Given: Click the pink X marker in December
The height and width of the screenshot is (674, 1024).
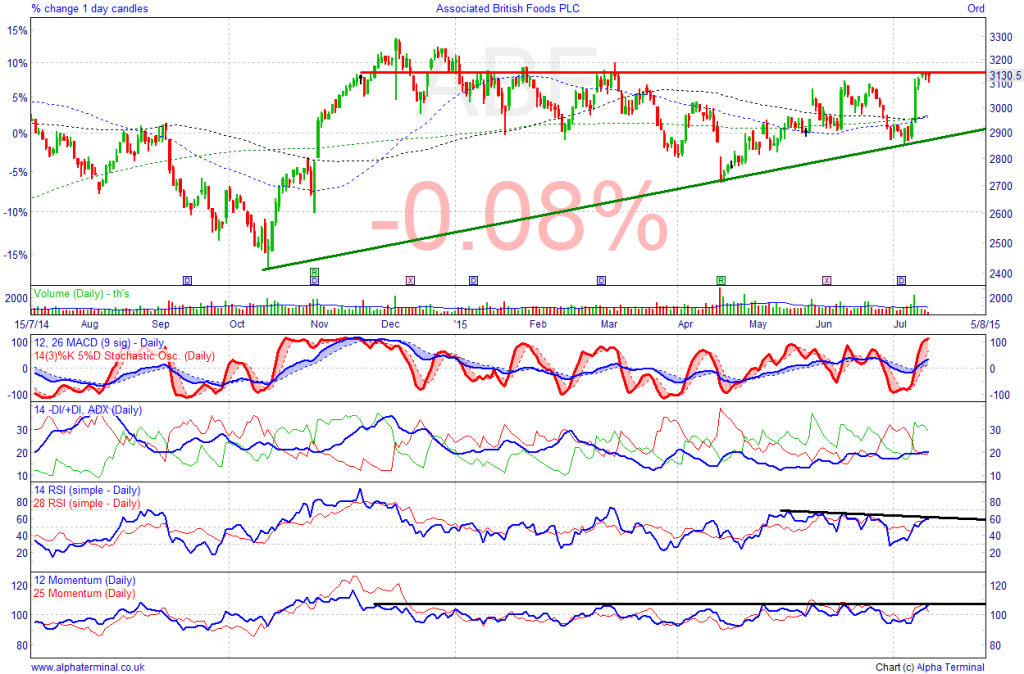Looking at the screenshot, I should click(x=408, y=280).
